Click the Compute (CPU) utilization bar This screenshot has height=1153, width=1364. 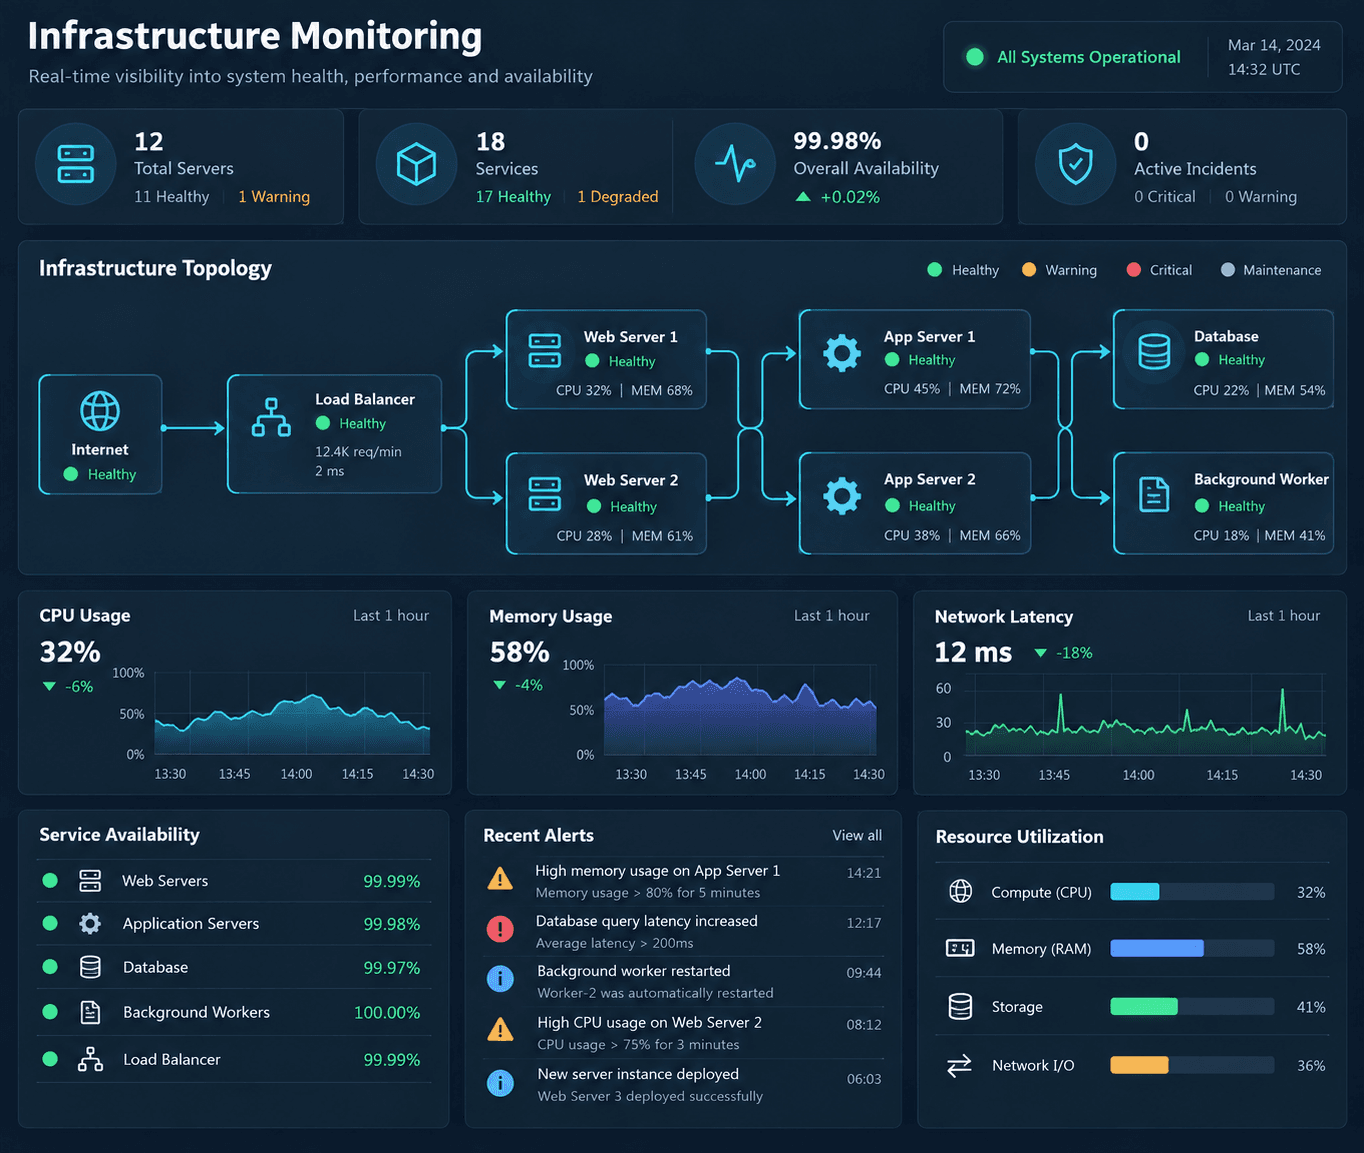click(1192, 892)
